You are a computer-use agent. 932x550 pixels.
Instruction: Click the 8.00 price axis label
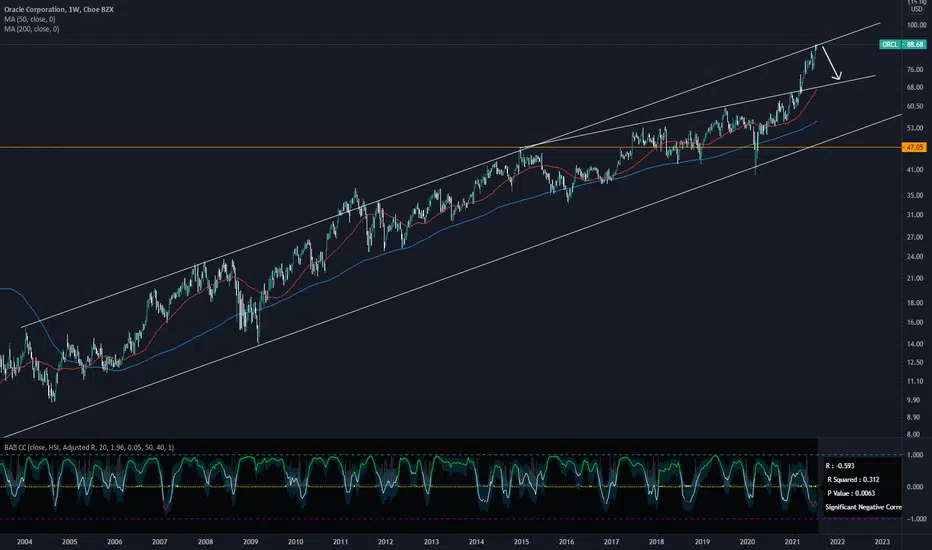point(914,434)
